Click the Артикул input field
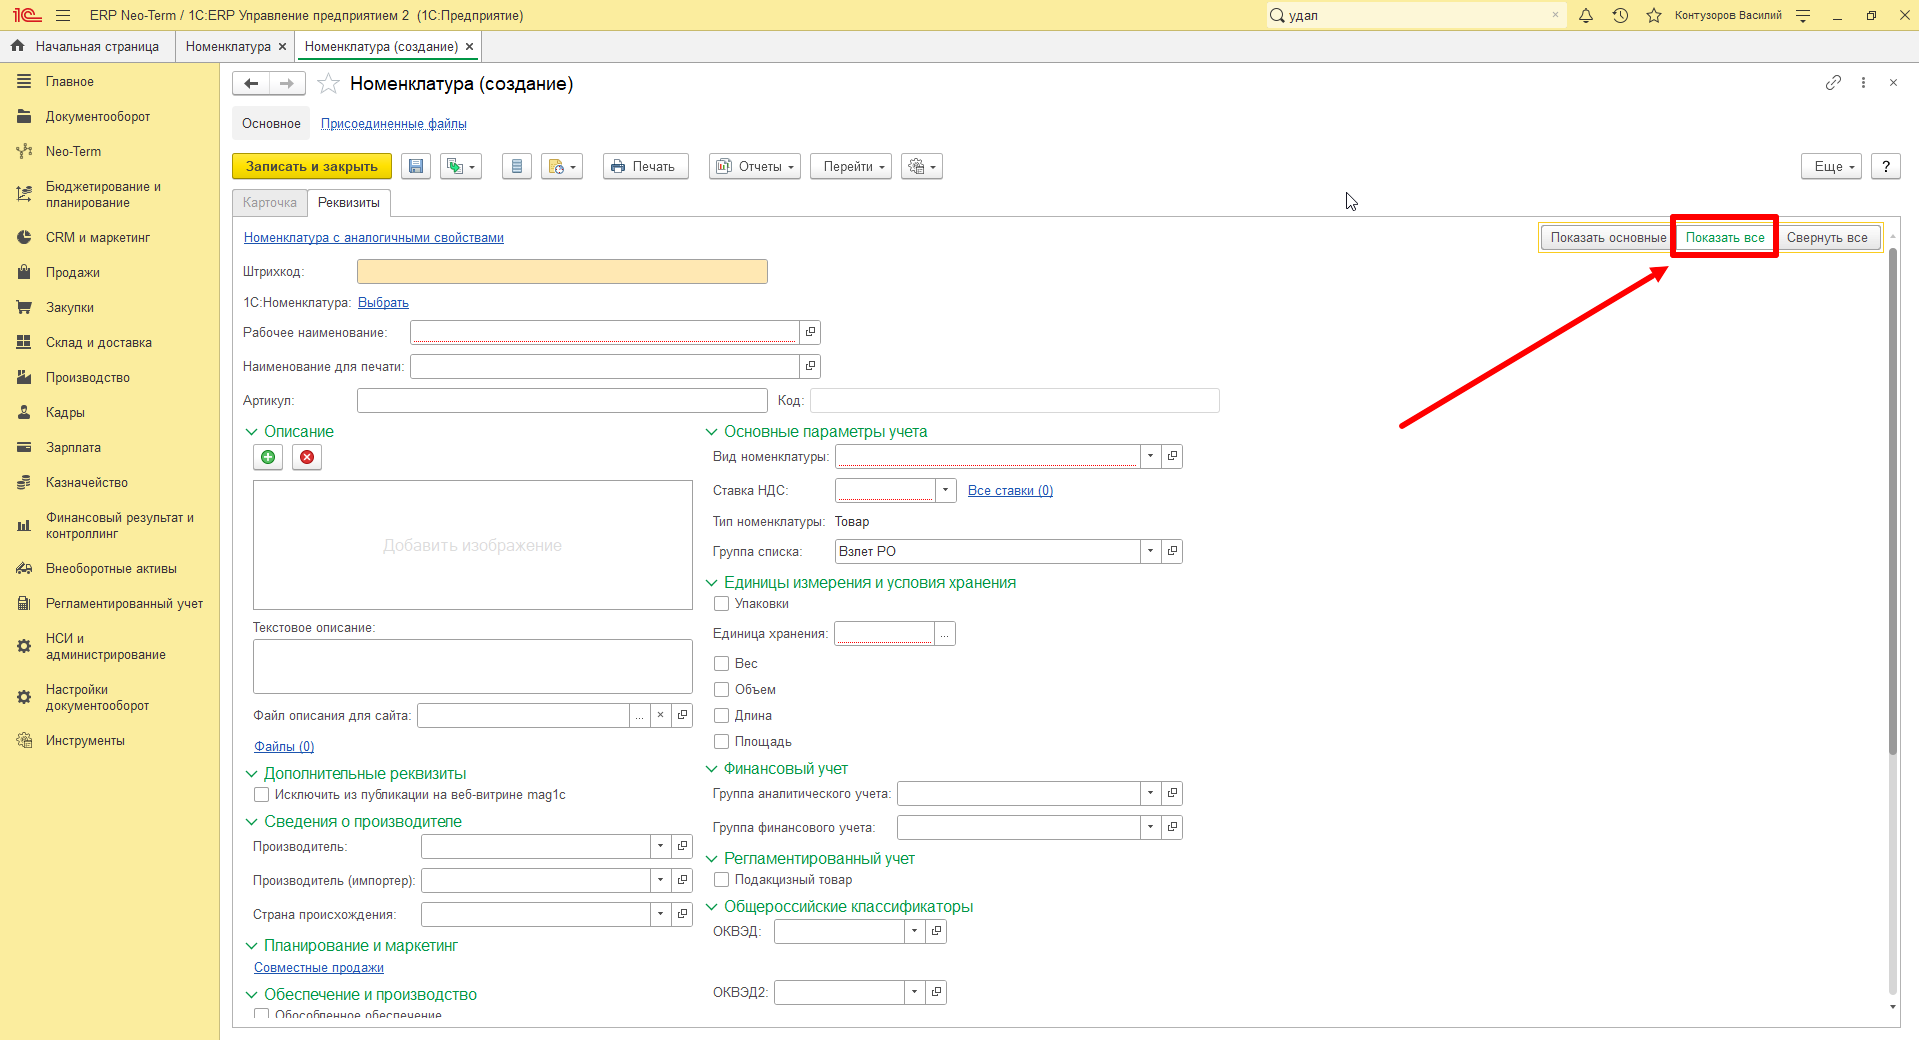Image resolution: width=1919 pixels, height=1040 pixels. tap(562, 401)
